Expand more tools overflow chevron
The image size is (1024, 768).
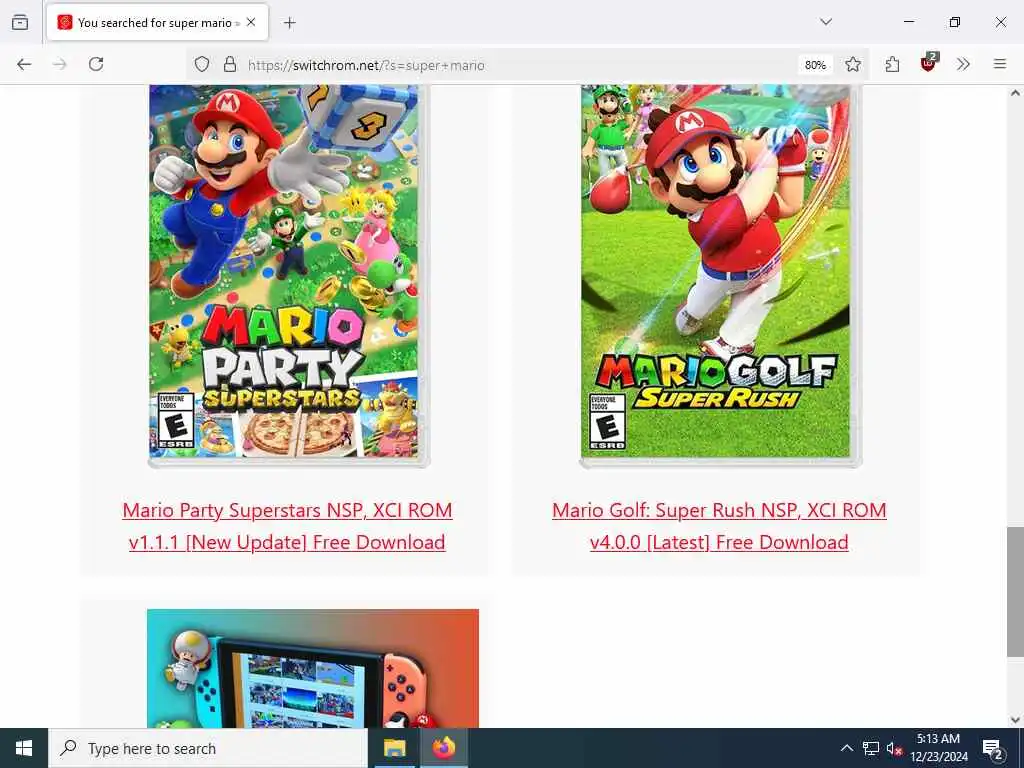[963, 64]
